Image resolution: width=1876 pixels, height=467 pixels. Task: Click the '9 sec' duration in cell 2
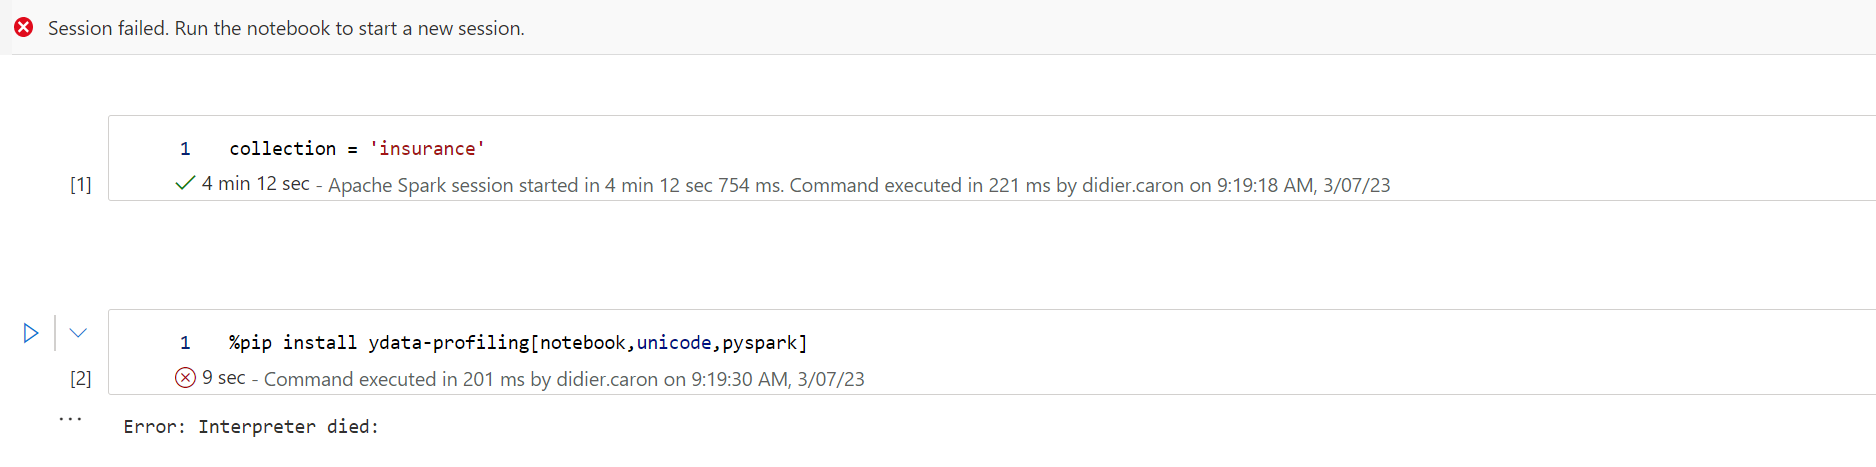tap(224, 377)
